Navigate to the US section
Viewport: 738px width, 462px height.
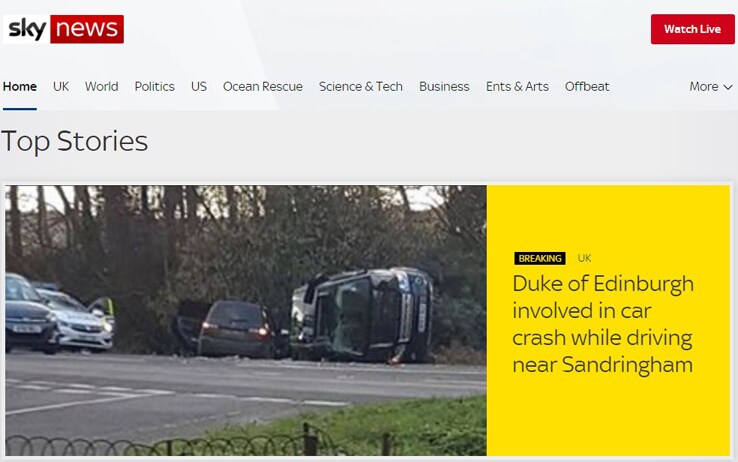(199, 87)
